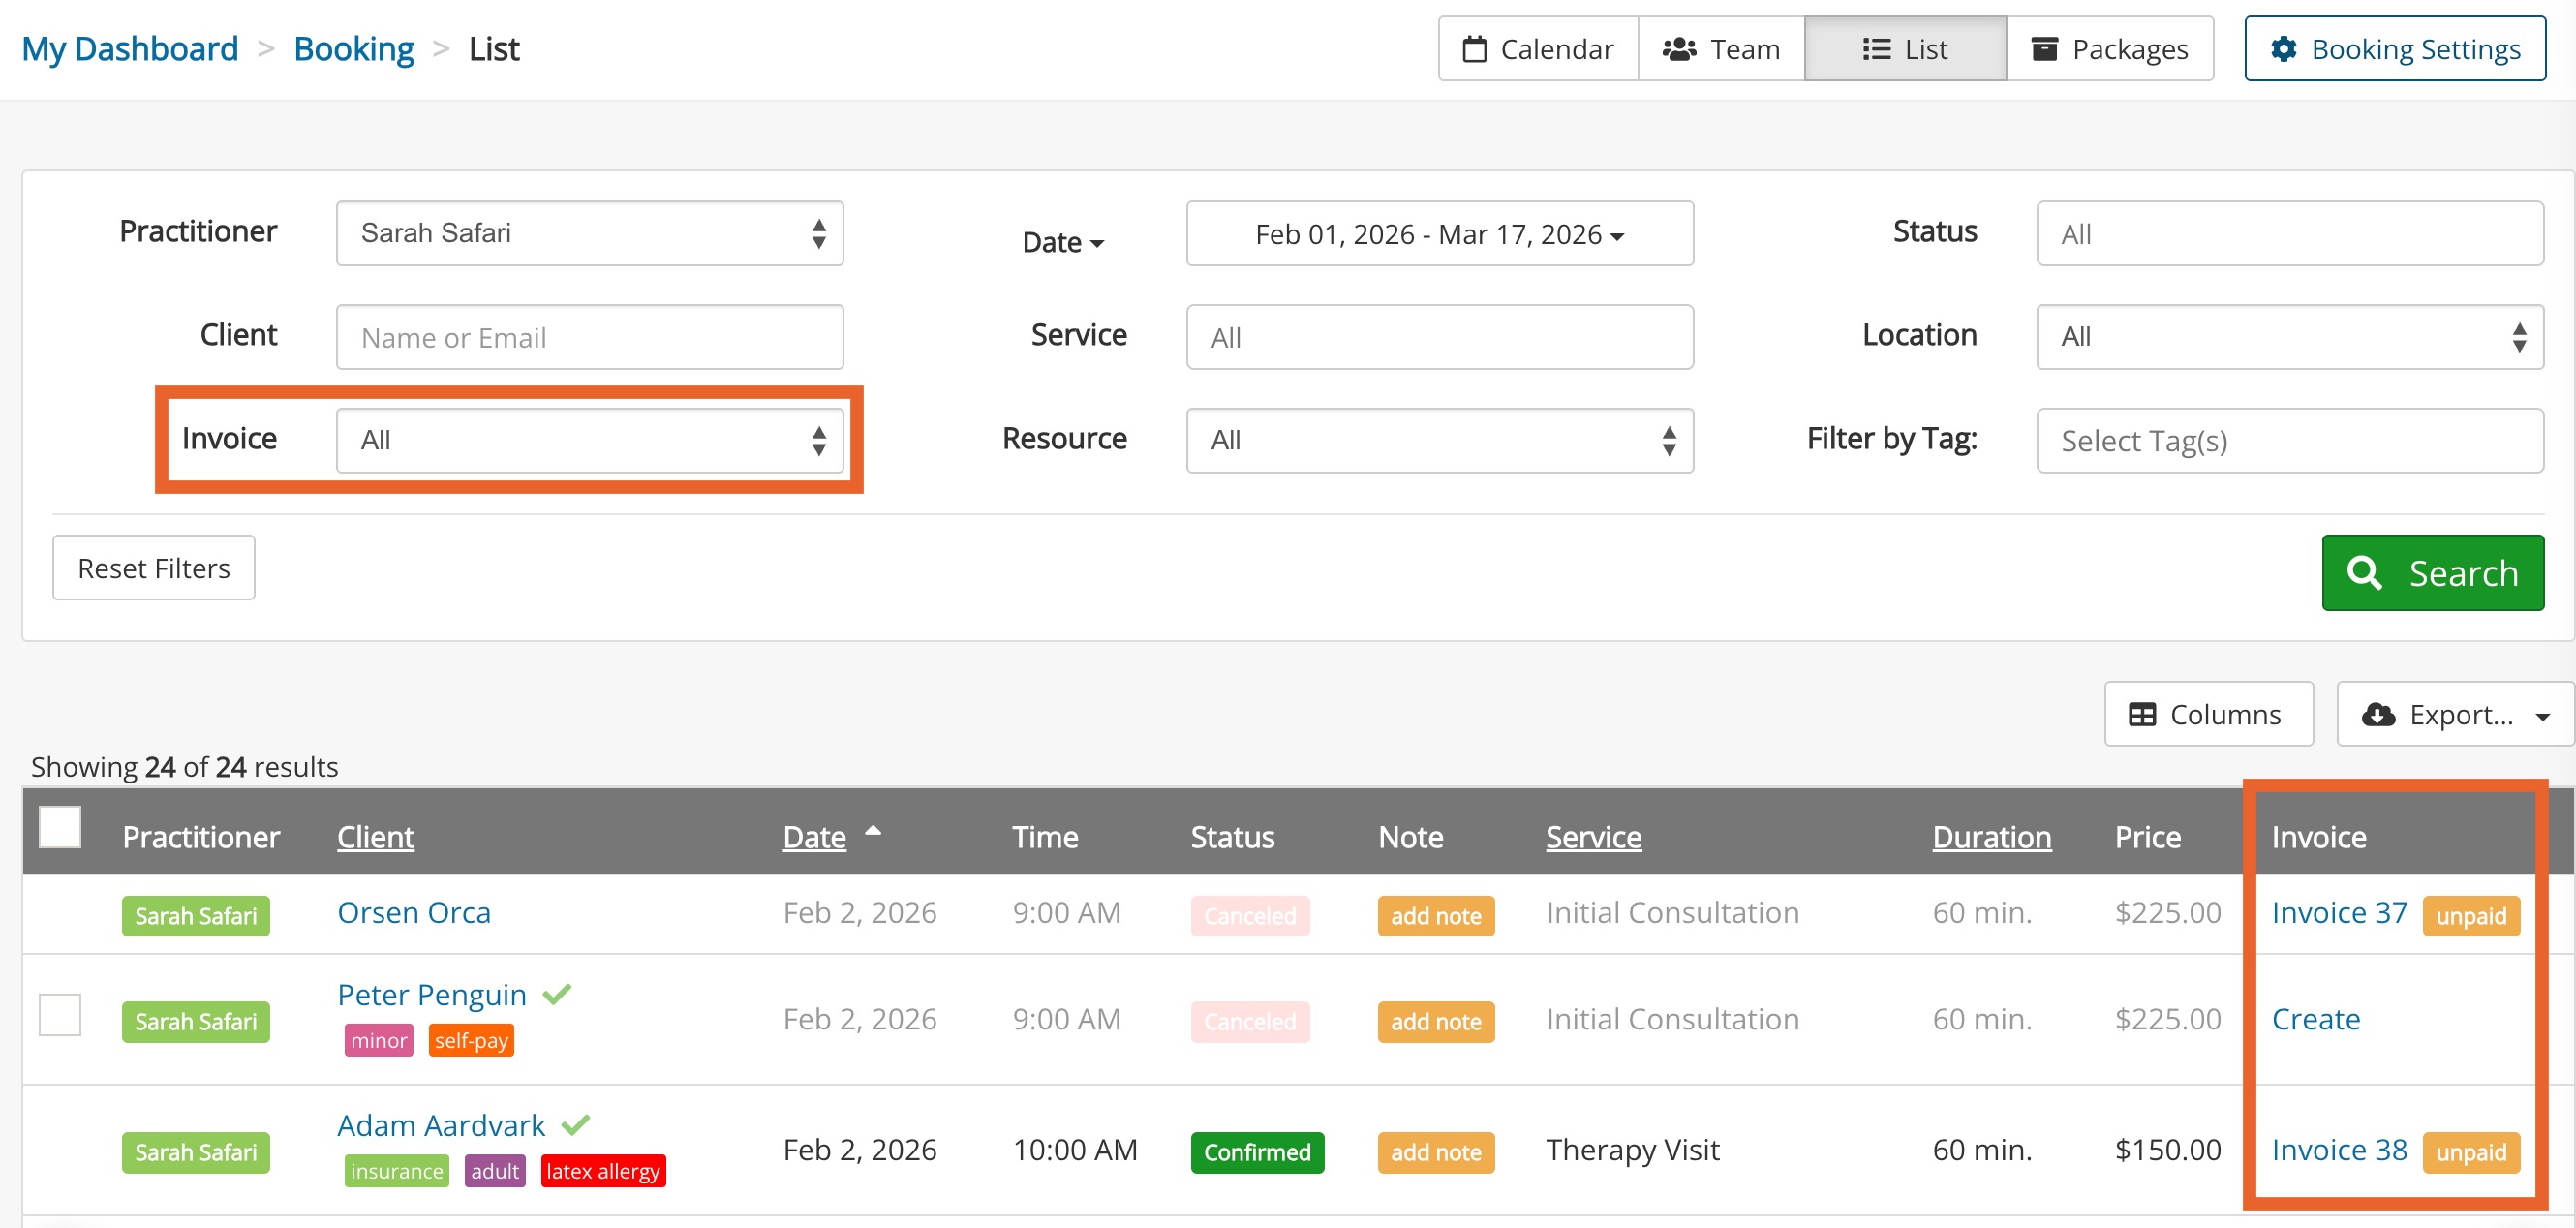Screen dimensions: 2576x1228
Task: Click the Team people icon
Action: (x=1679, y=49)
